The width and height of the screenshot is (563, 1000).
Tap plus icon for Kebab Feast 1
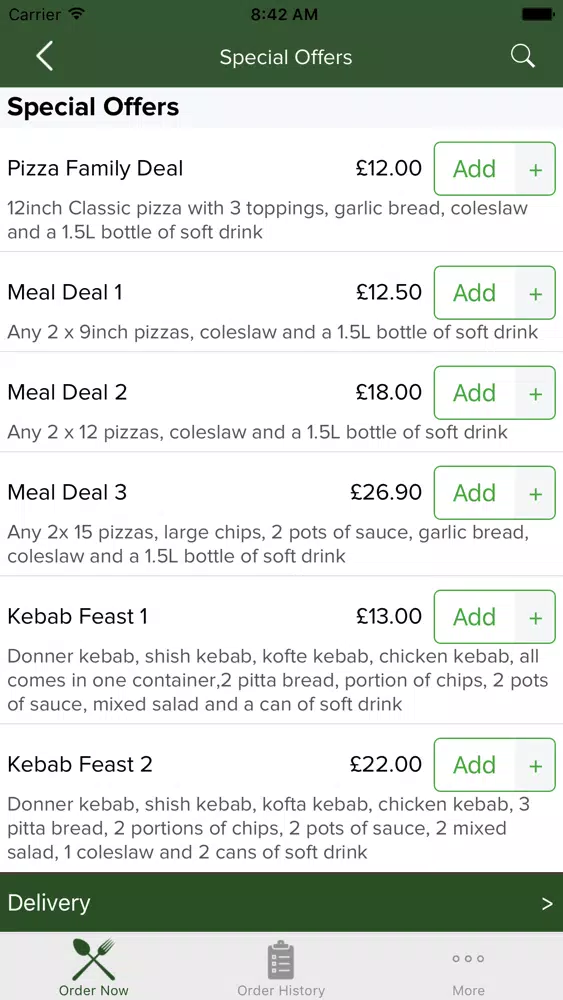[x=536, y=617]
